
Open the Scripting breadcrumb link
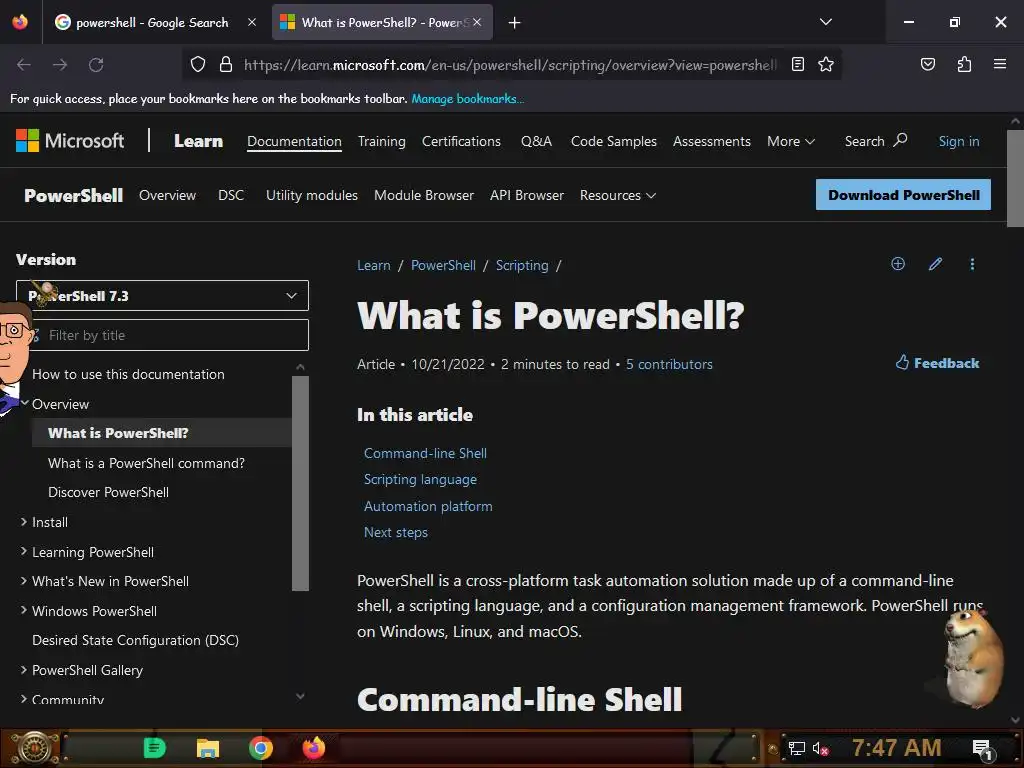[522, 265]
